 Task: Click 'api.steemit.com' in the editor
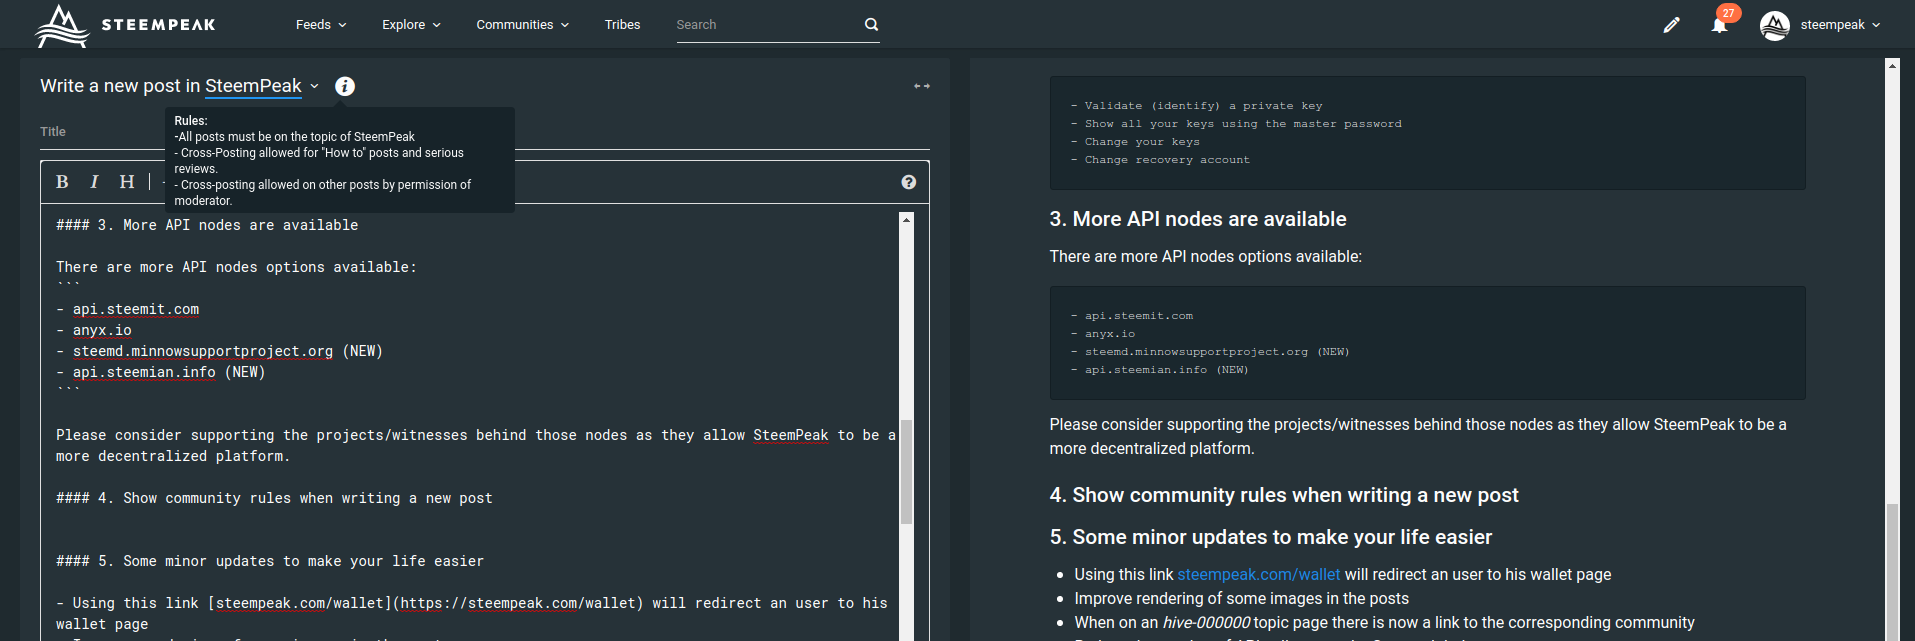click(x=136, y=310)
